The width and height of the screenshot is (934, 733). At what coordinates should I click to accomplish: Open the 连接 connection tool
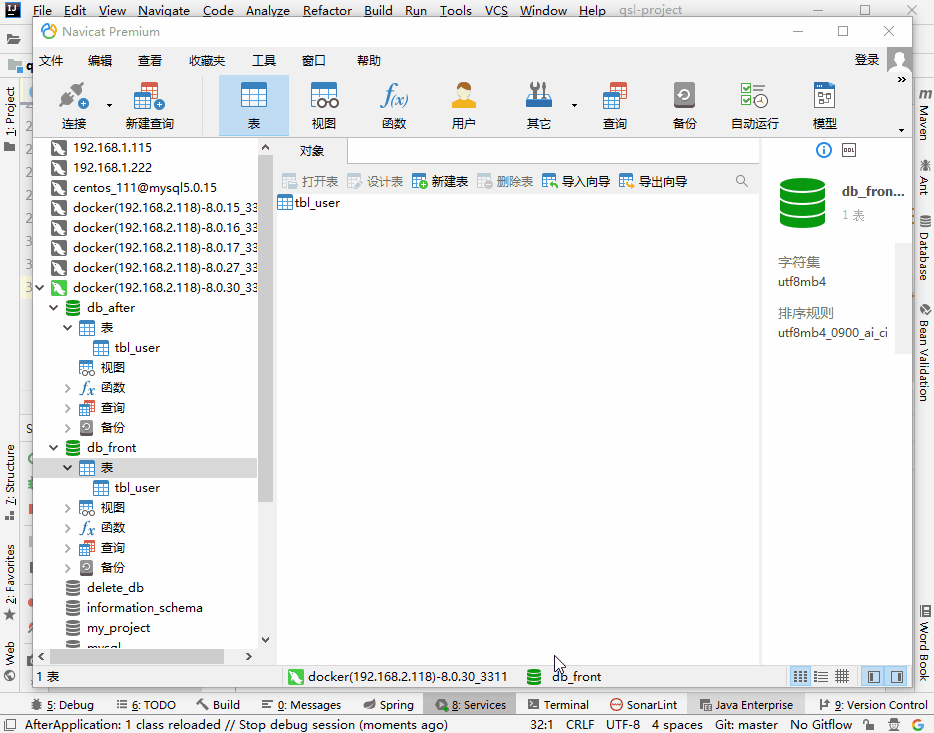coord(74,106)
